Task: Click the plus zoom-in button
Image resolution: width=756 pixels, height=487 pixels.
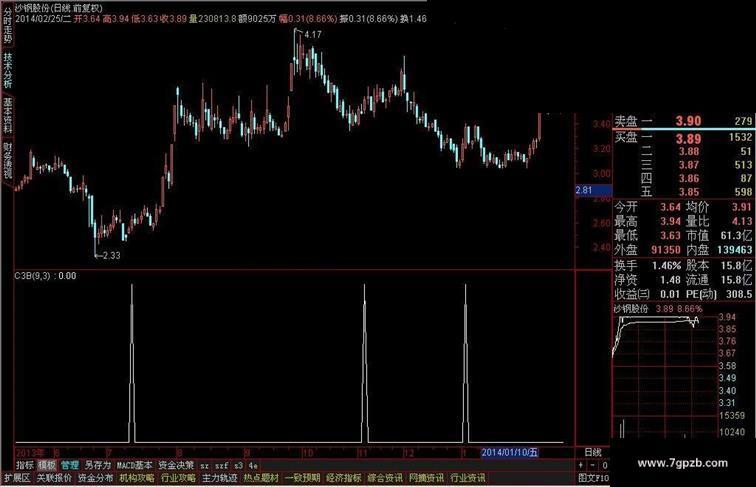Action: 580,465
